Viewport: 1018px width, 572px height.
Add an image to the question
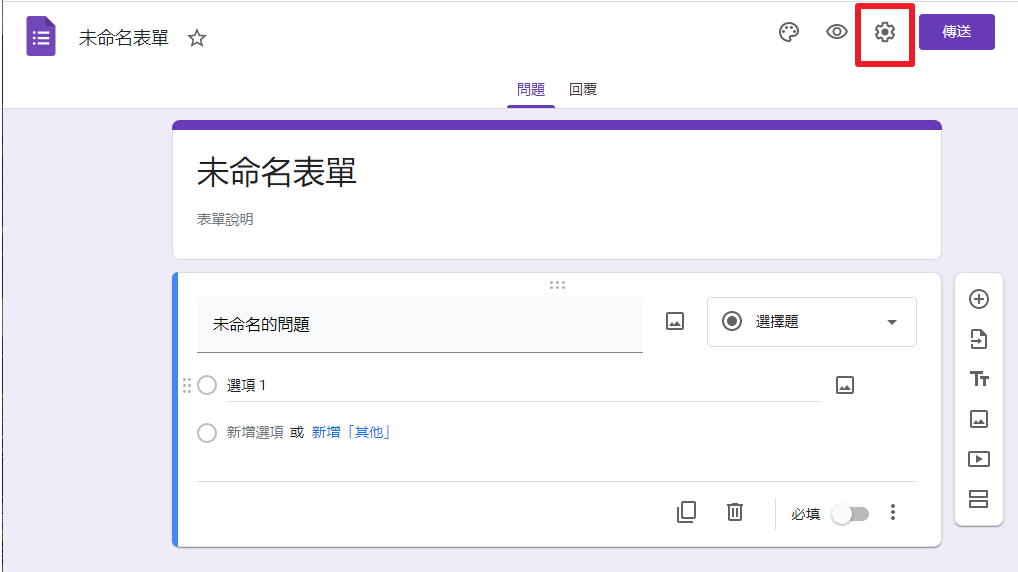675,321
